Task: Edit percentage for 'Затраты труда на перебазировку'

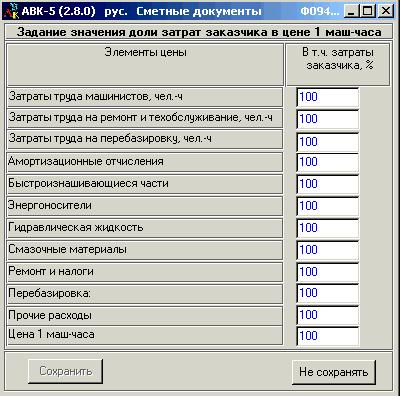Action: coord(328,142)
